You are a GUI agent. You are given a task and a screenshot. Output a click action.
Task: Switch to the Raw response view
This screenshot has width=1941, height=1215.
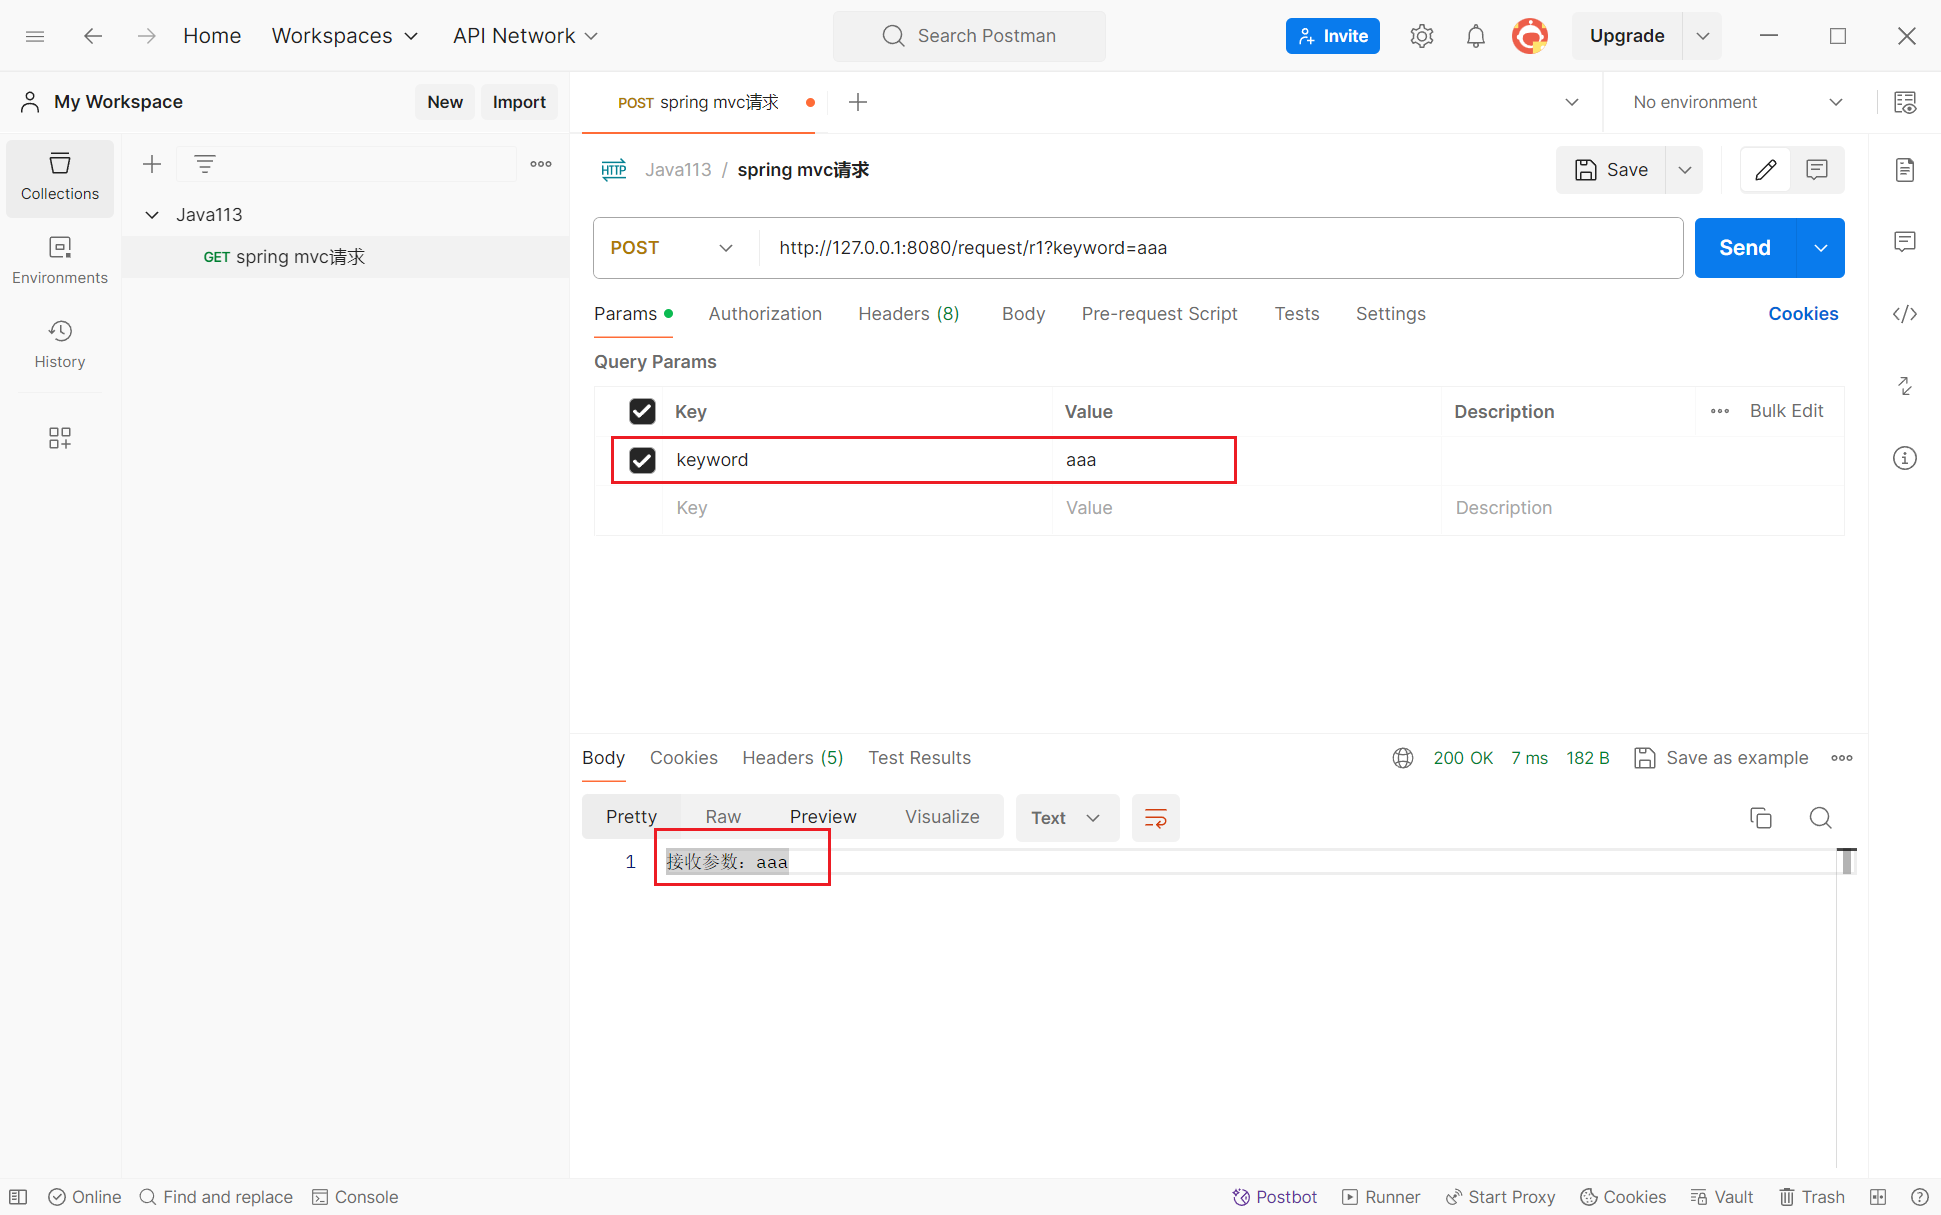point(722,817)
